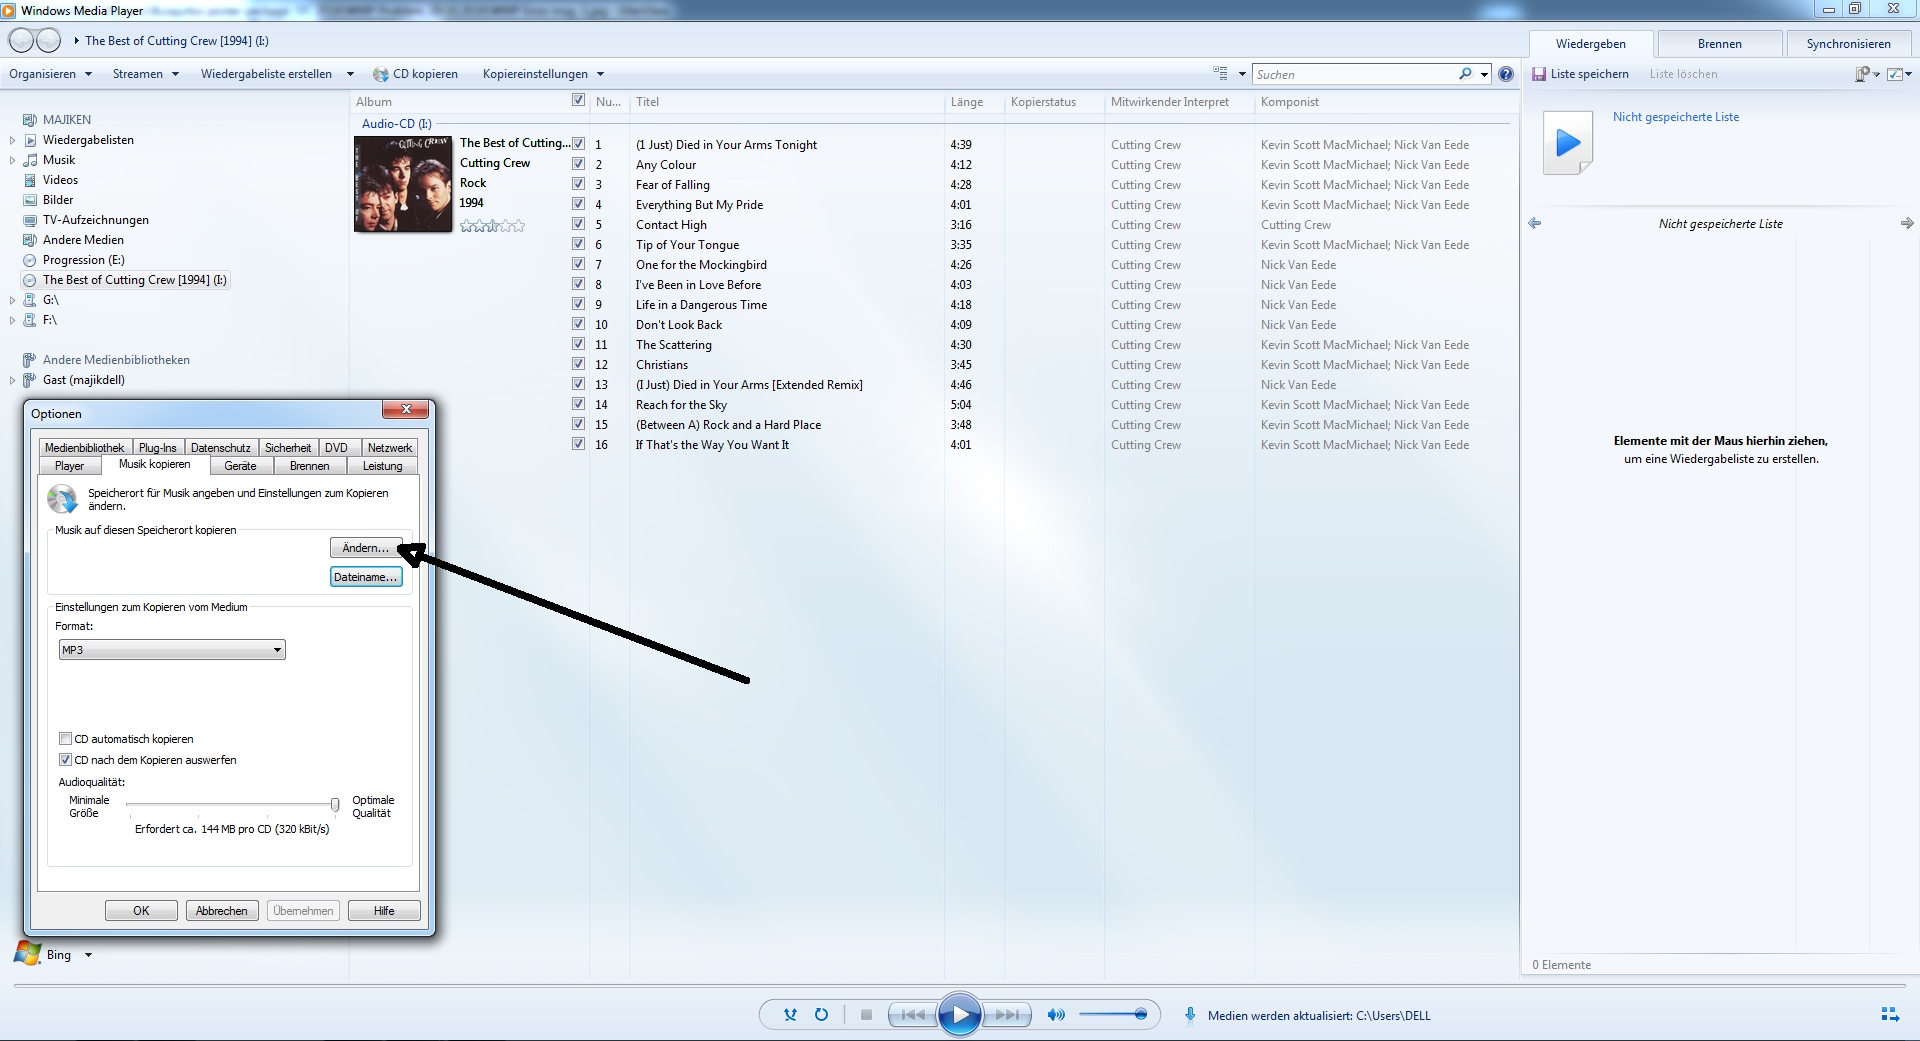Start playback with the Play button
Image resolution: width=1920 pixels, height=1041 pixels.
coord(960,1015)
